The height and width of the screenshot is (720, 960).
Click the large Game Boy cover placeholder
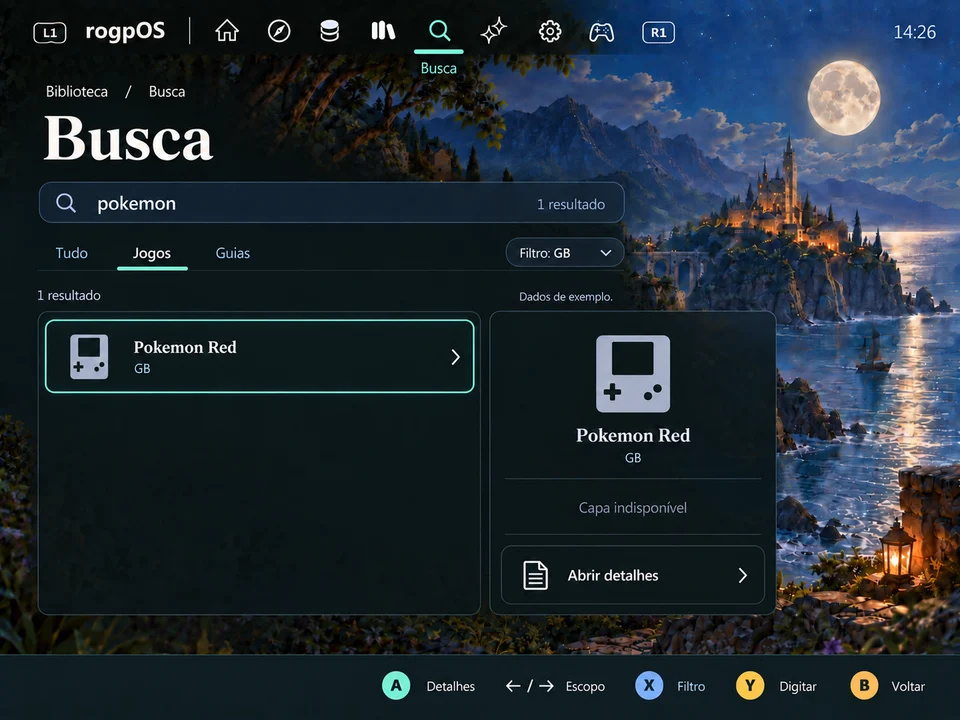pos(632,373)
